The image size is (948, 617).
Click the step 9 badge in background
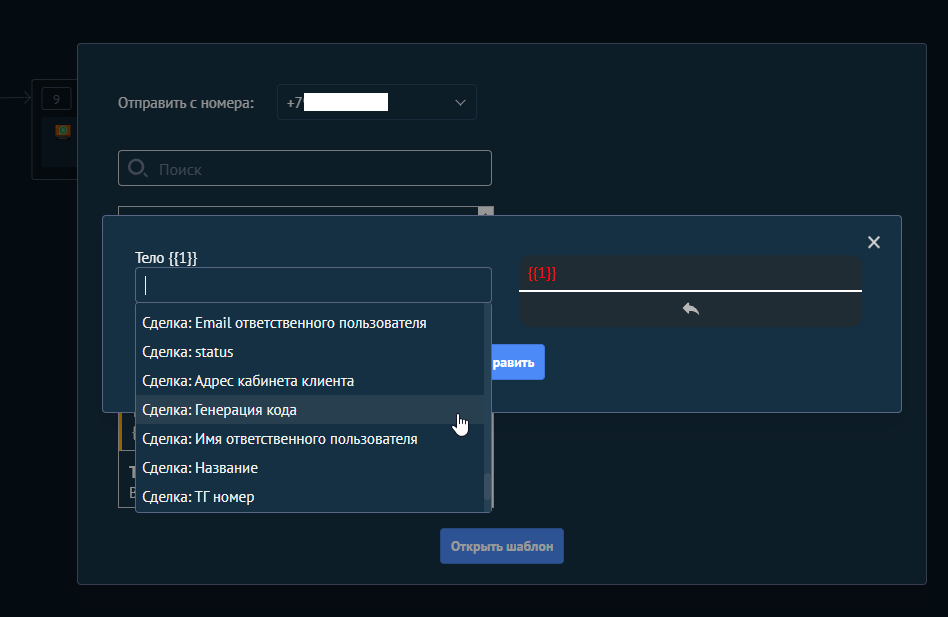pyautogui.click(x=56, y=99)
